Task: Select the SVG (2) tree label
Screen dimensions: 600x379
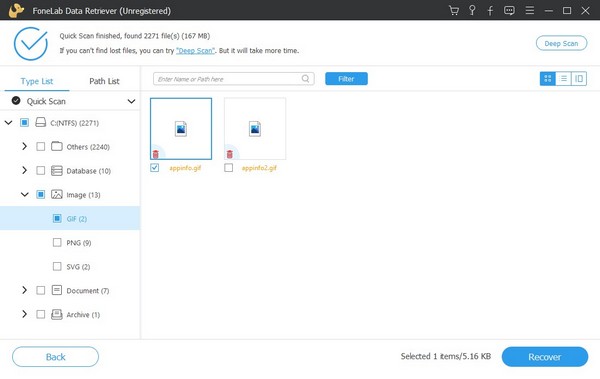Action: (78, 267)
